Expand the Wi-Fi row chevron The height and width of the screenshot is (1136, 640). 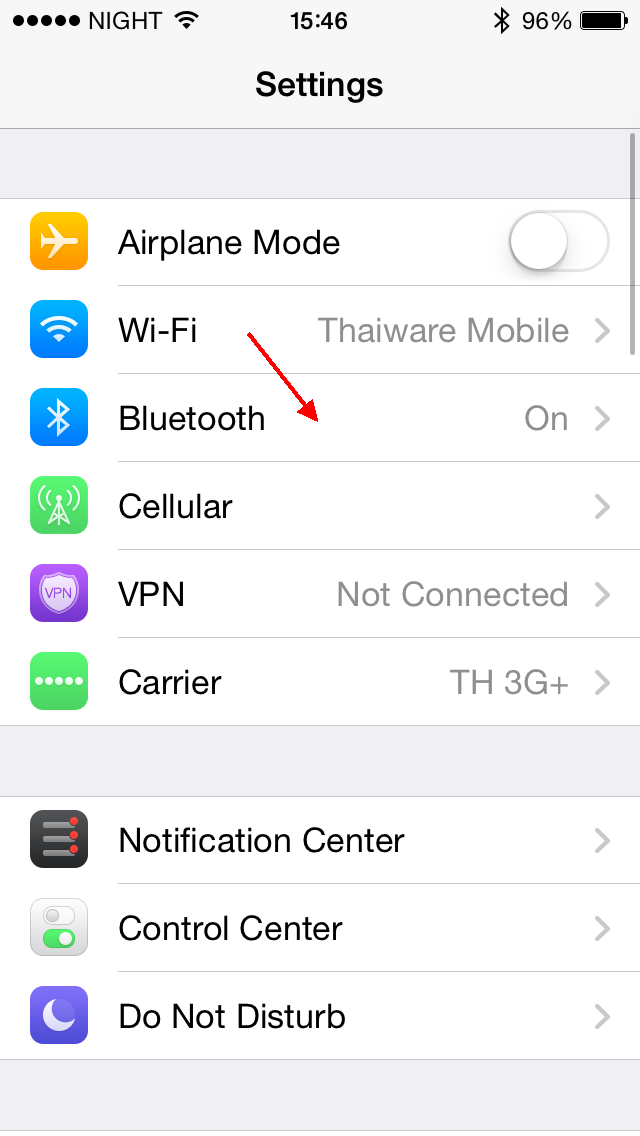click(602, 330)
